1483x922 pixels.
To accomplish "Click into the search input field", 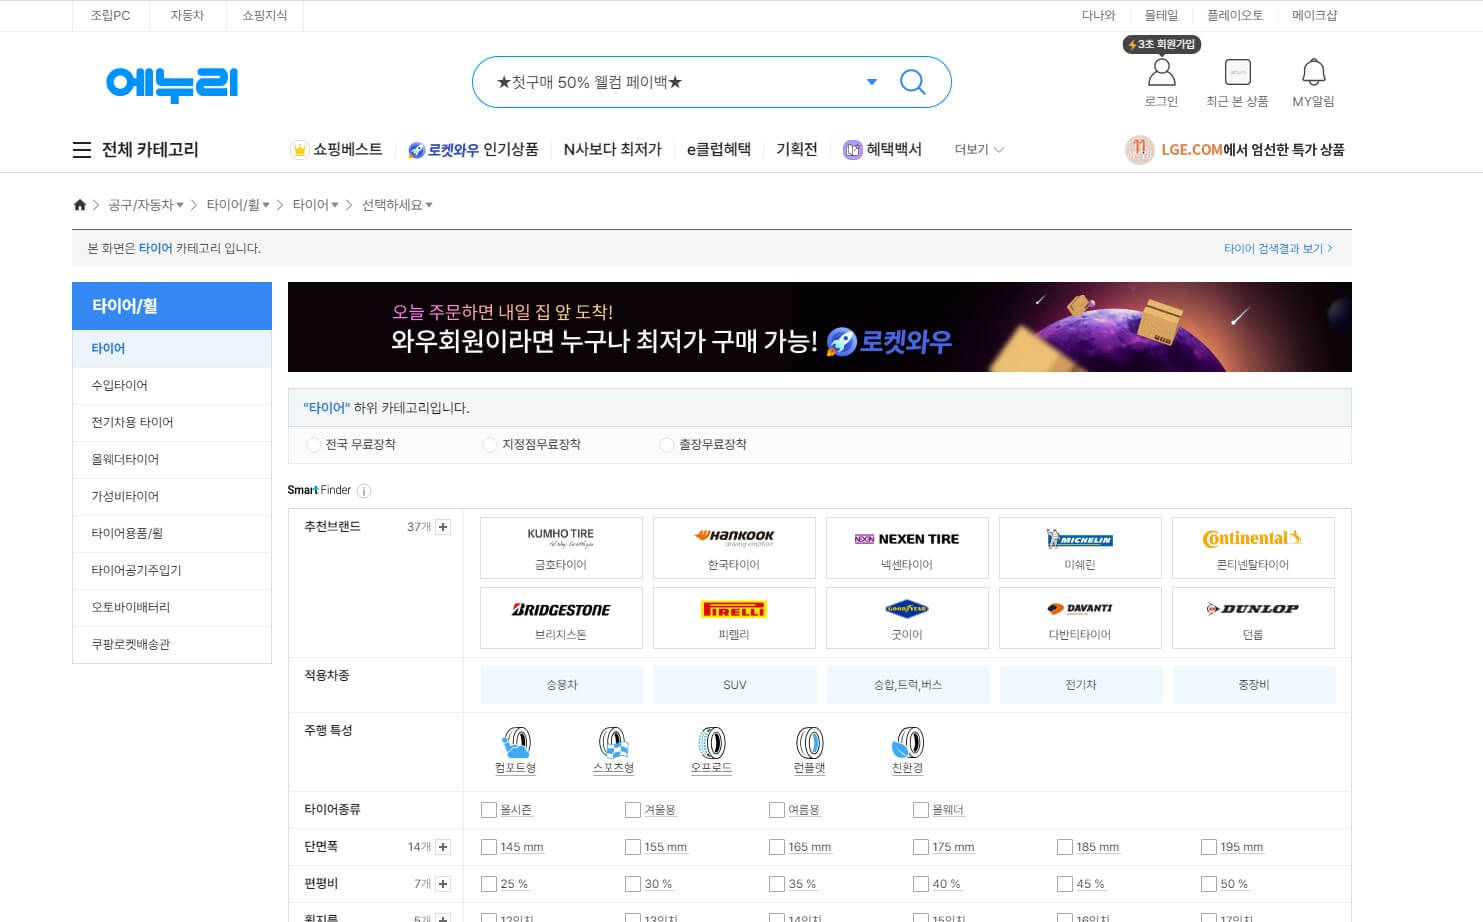I will click(670, 82).
